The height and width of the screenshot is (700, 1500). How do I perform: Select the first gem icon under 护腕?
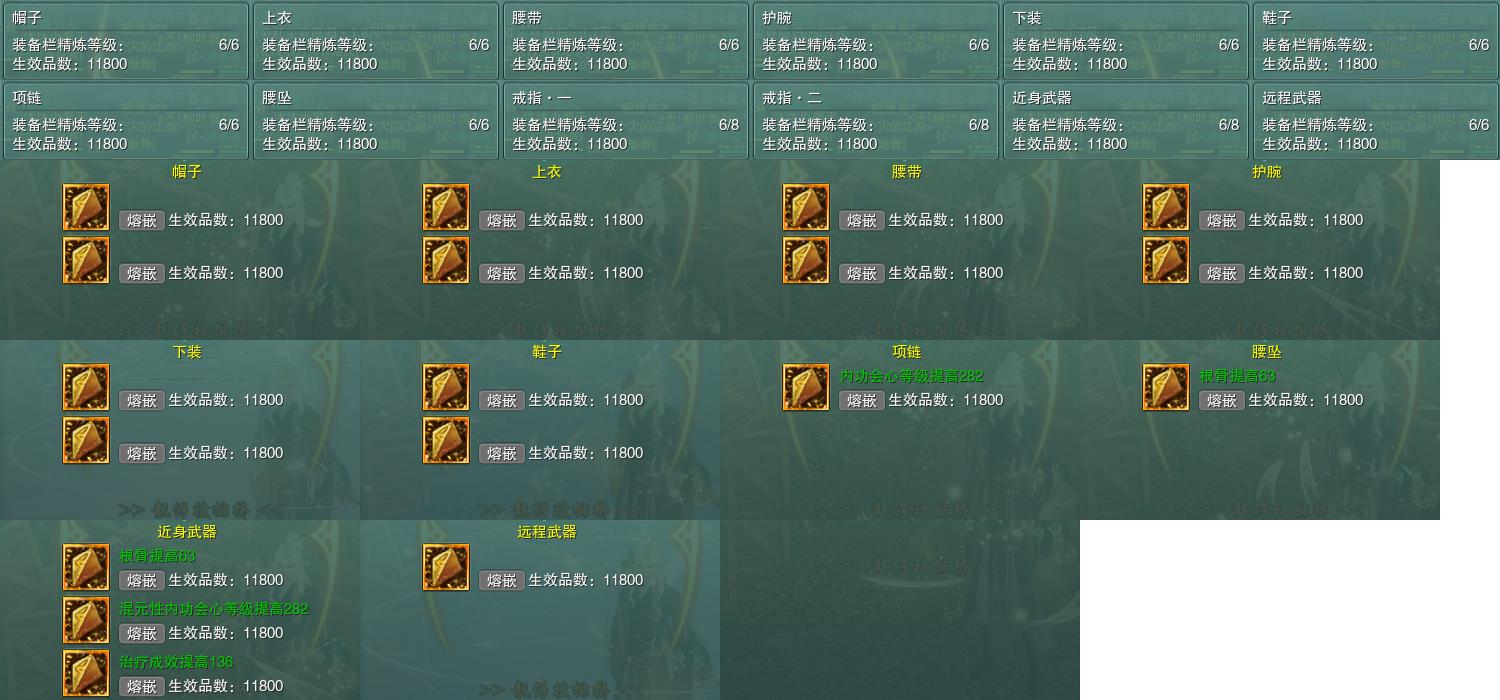click(1166, 208)
